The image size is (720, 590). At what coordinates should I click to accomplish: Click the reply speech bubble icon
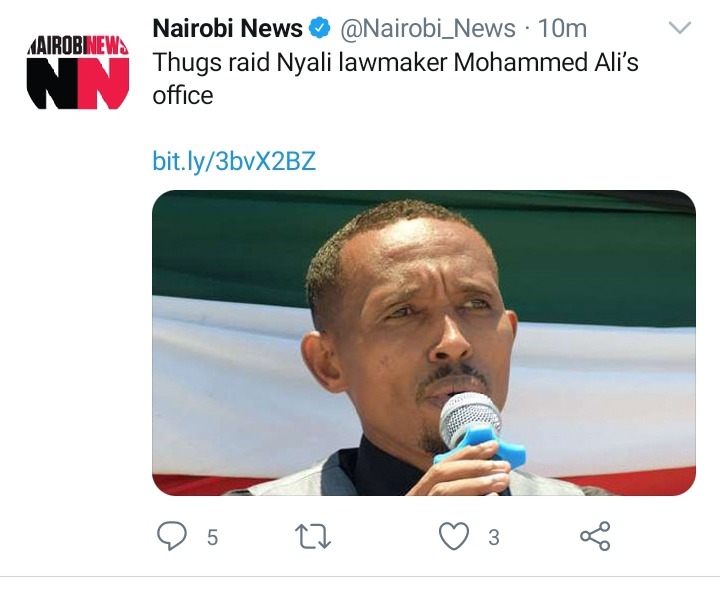point(172,536)
